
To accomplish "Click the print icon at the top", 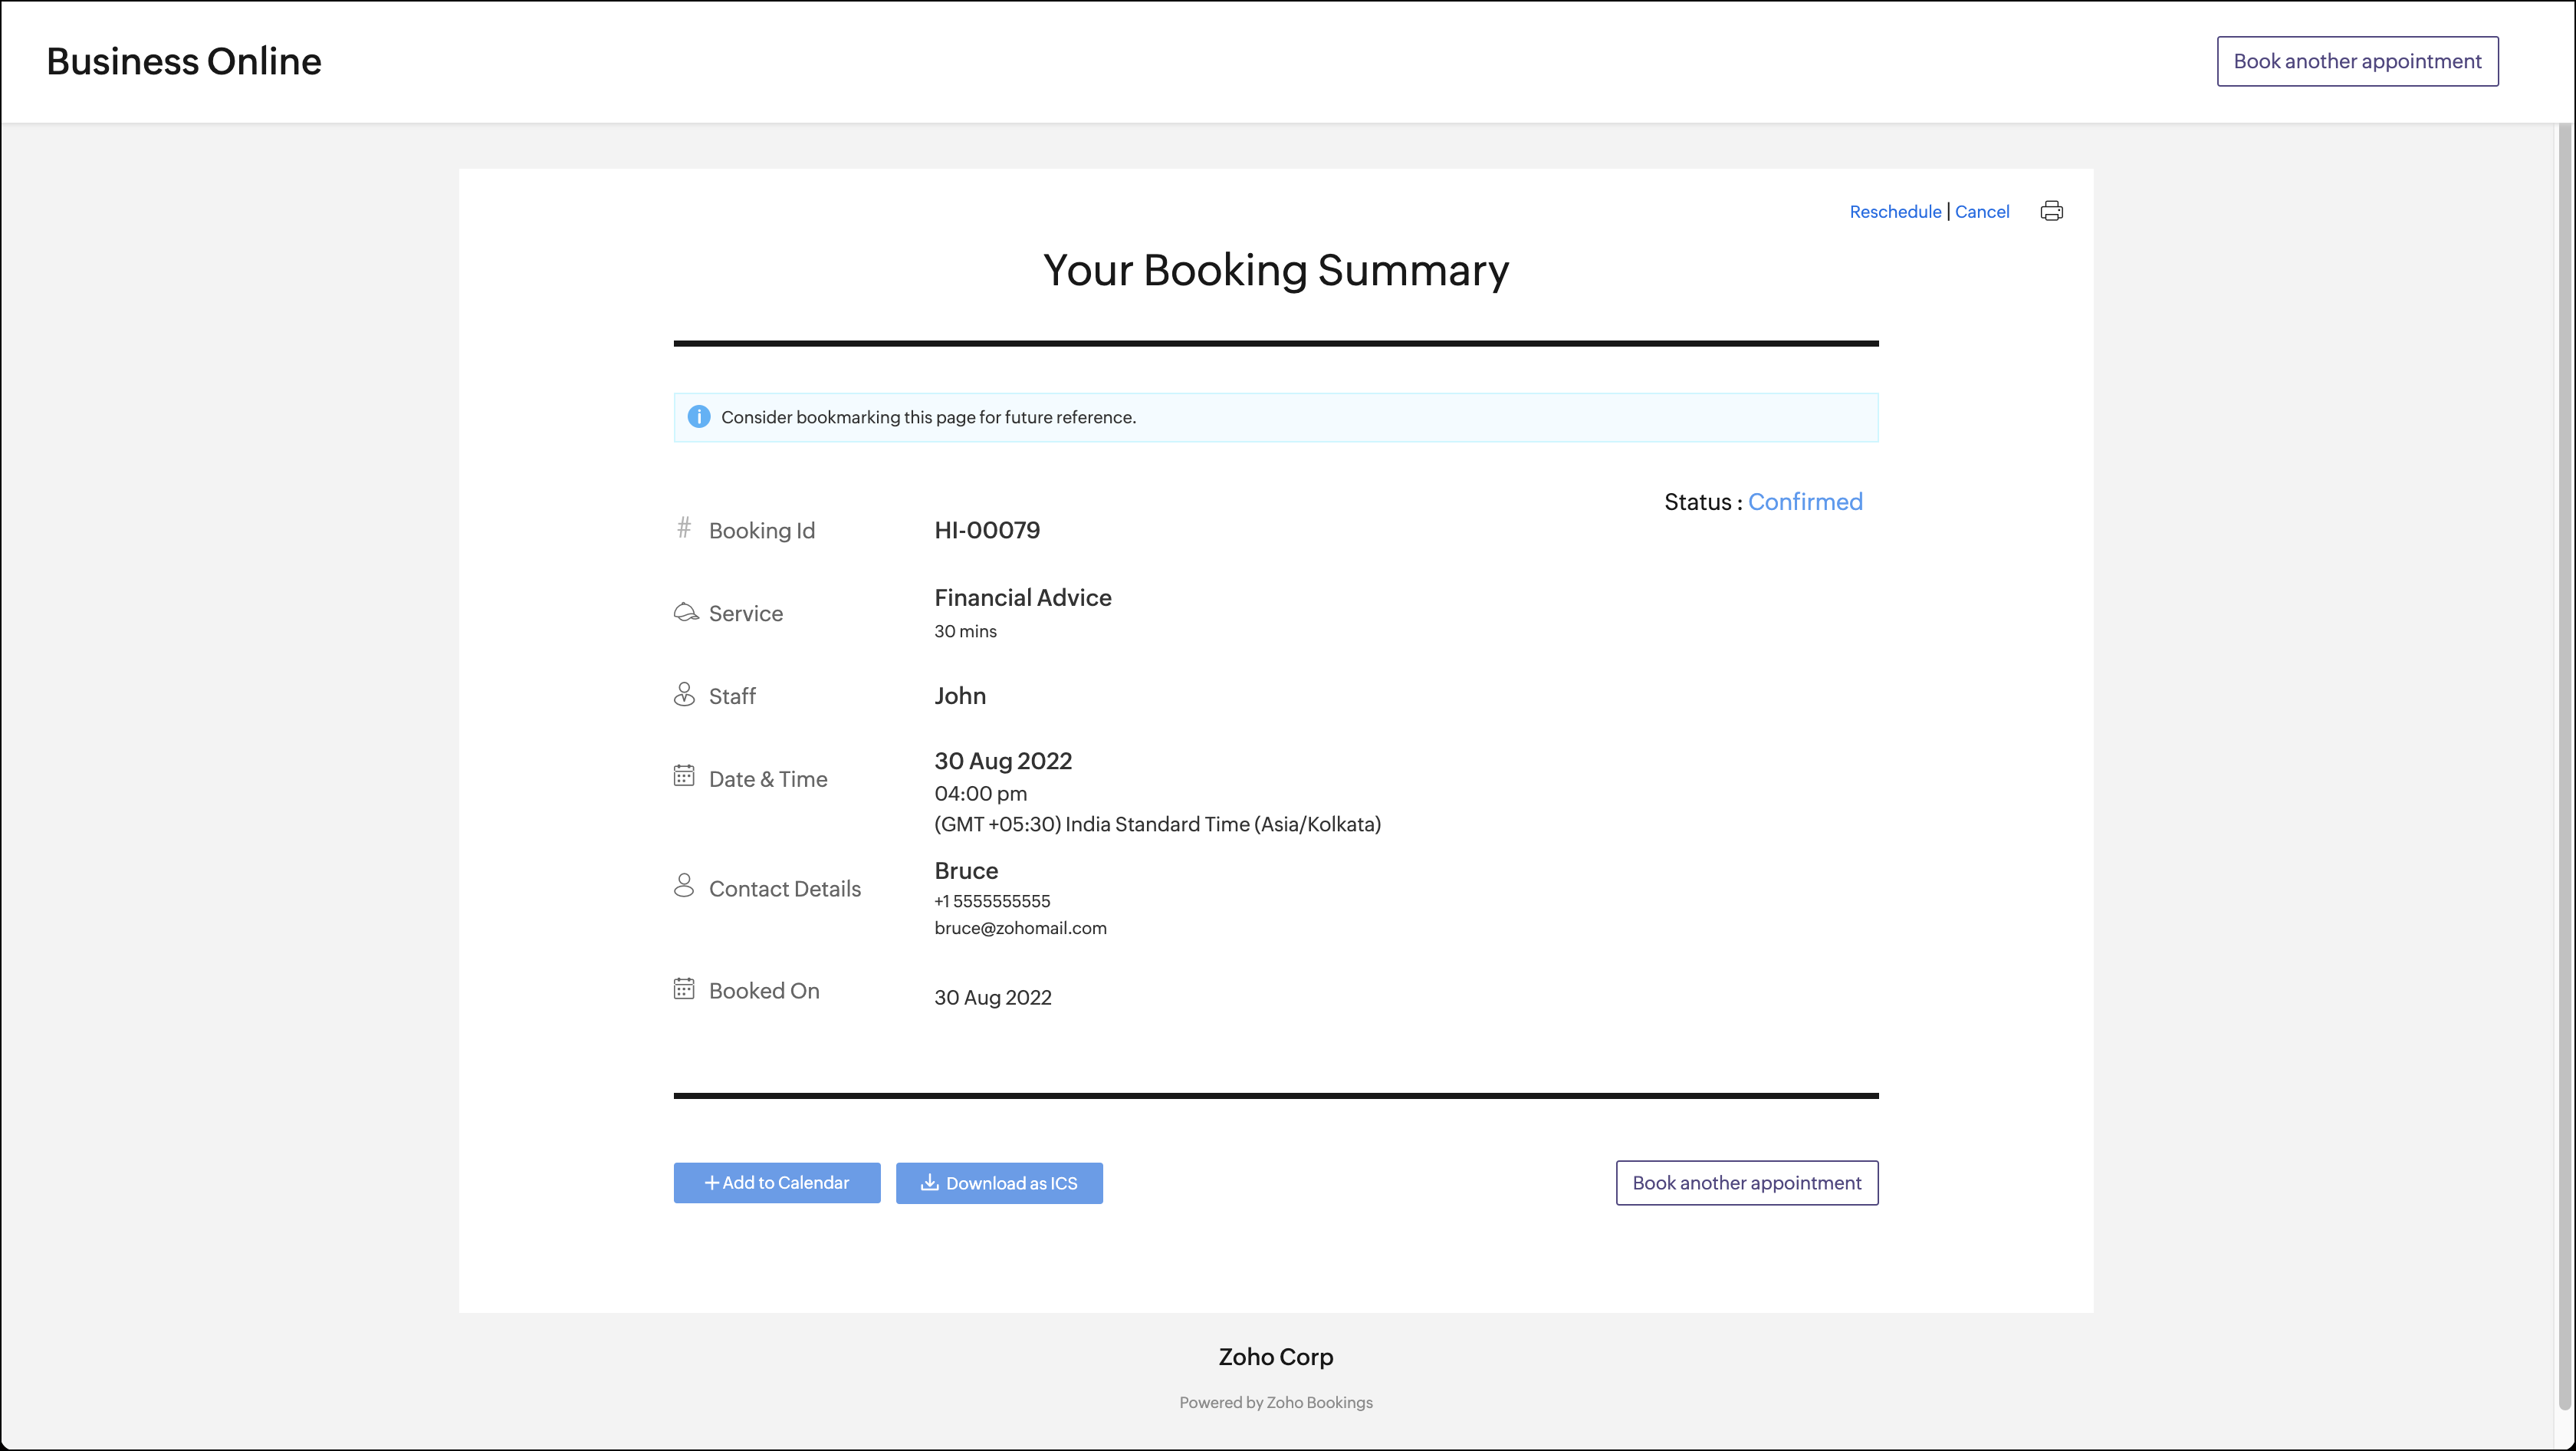I will (2051, 211).
